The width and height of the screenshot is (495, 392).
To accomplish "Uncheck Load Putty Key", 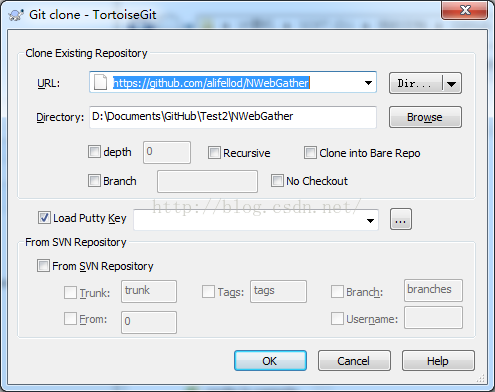I will coord(44,218).
